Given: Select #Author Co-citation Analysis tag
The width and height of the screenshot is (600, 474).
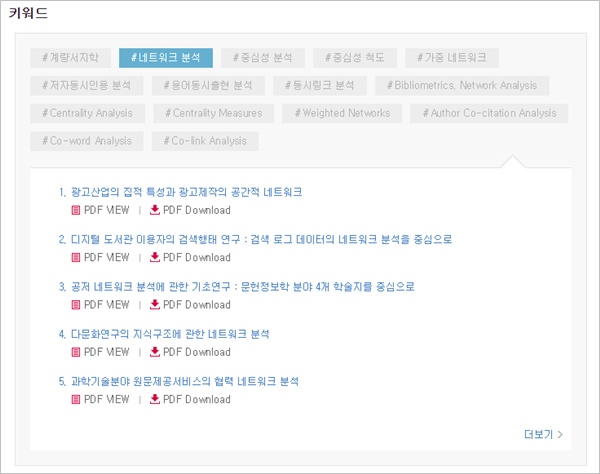Looking at the screenshot, I should 489,113.
